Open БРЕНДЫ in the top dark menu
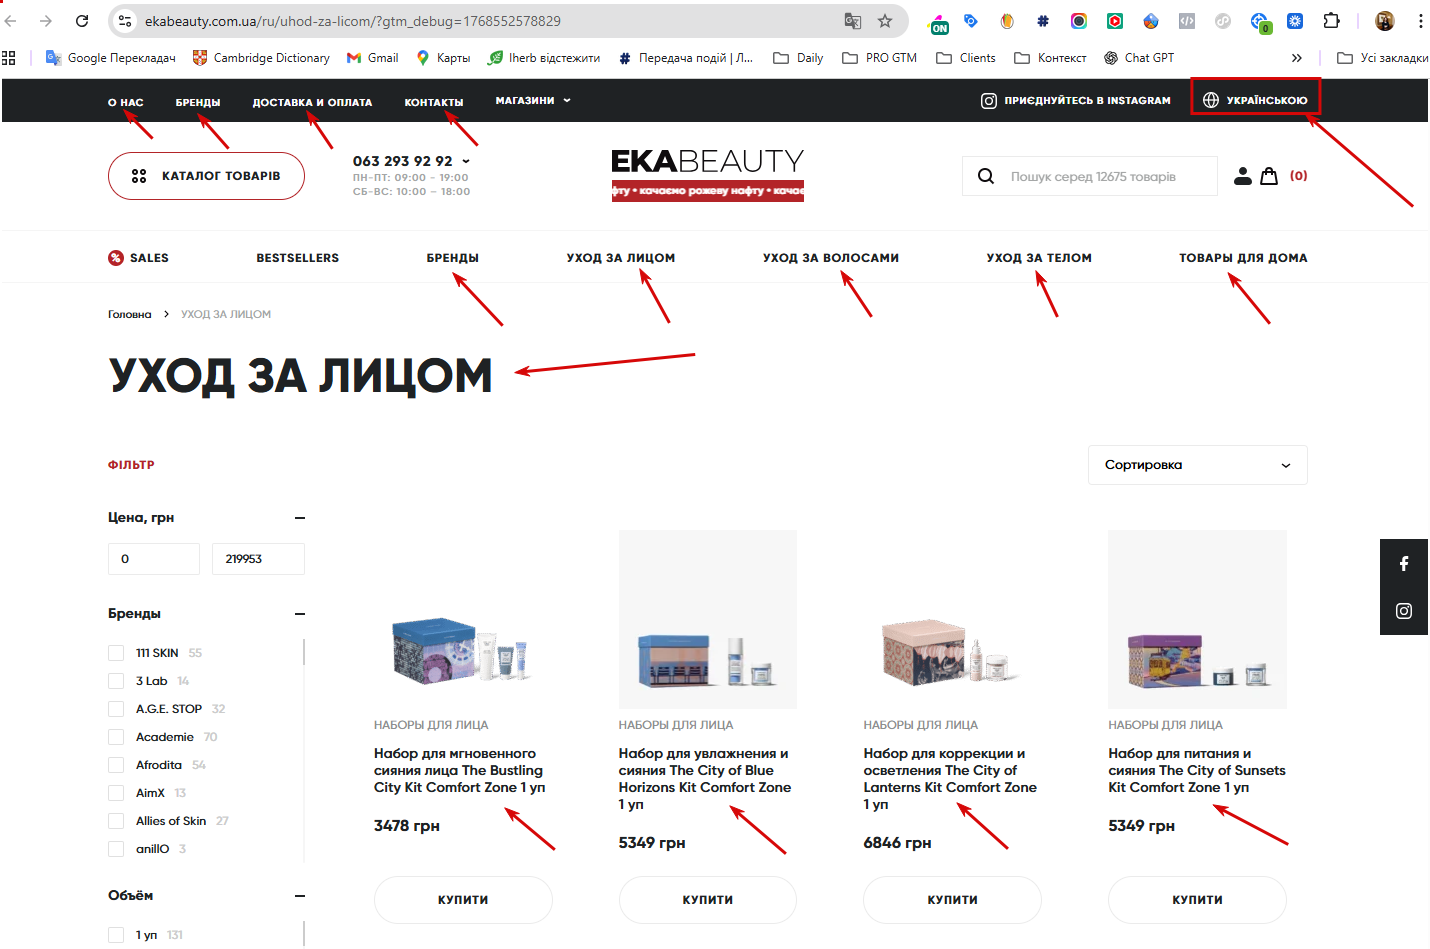This screenshot has height=949, width=1430. [198, 102]
